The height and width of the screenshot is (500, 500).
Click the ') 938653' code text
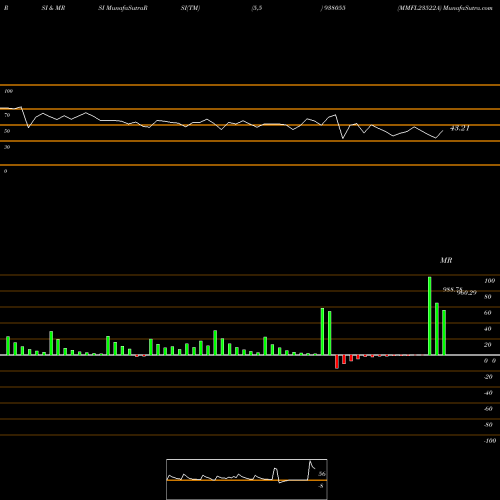click(333, 8)
